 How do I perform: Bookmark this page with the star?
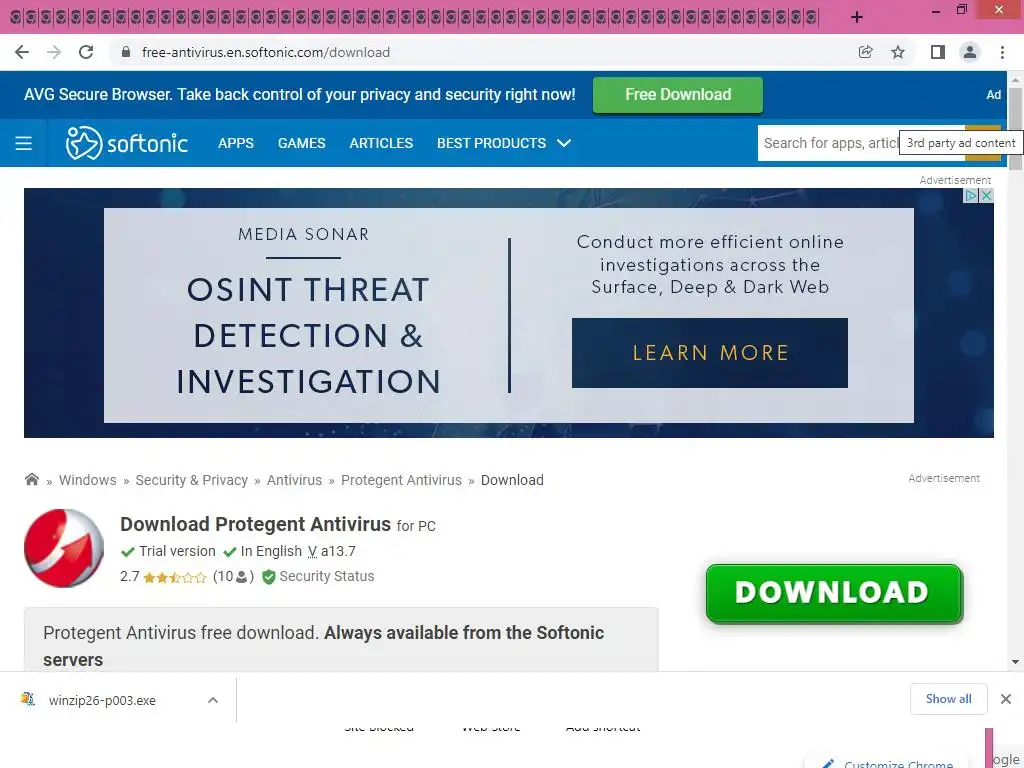[898, 52]
